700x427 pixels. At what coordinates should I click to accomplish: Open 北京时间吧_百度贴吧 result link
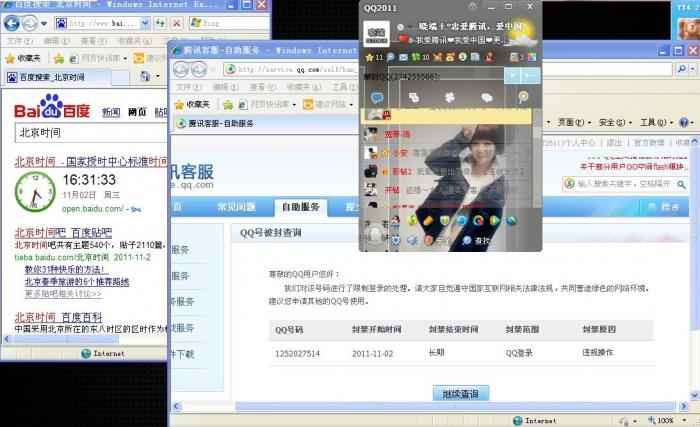click(63, 233)
